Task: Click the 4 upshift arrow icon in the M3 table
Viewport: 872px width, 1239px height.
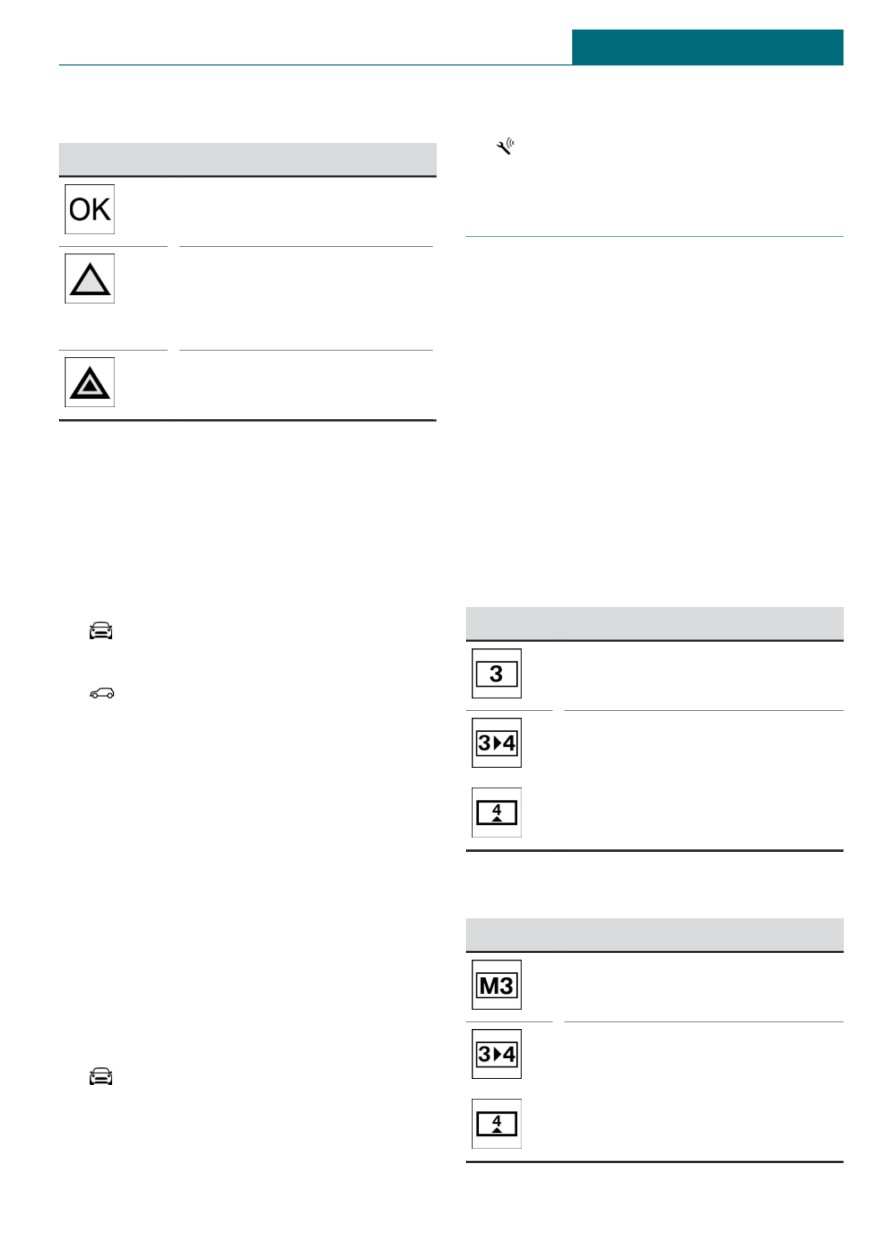Action: pos(496,1123)
